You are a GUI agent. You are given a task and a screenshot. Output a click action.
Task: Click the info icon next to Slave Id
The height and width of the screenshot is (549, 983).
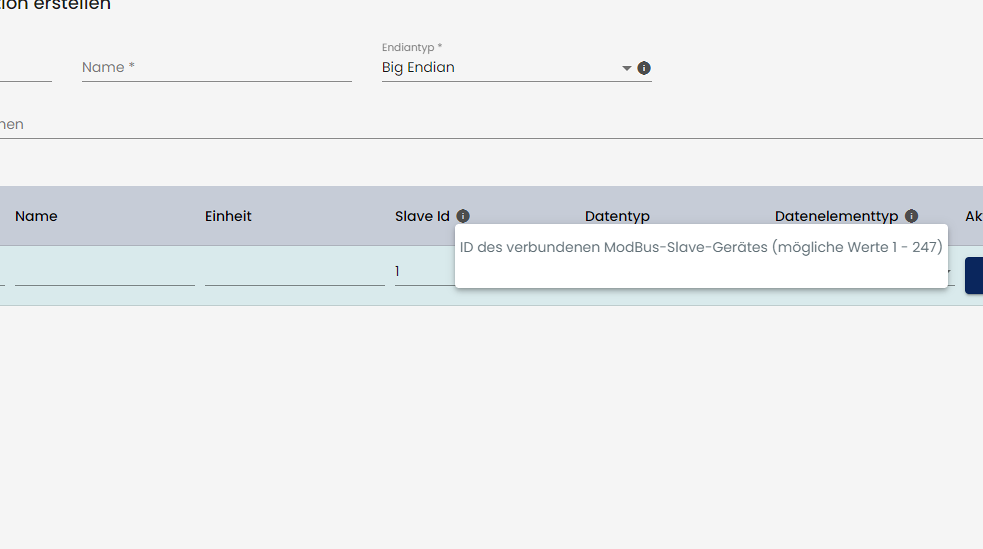(463, 216)
